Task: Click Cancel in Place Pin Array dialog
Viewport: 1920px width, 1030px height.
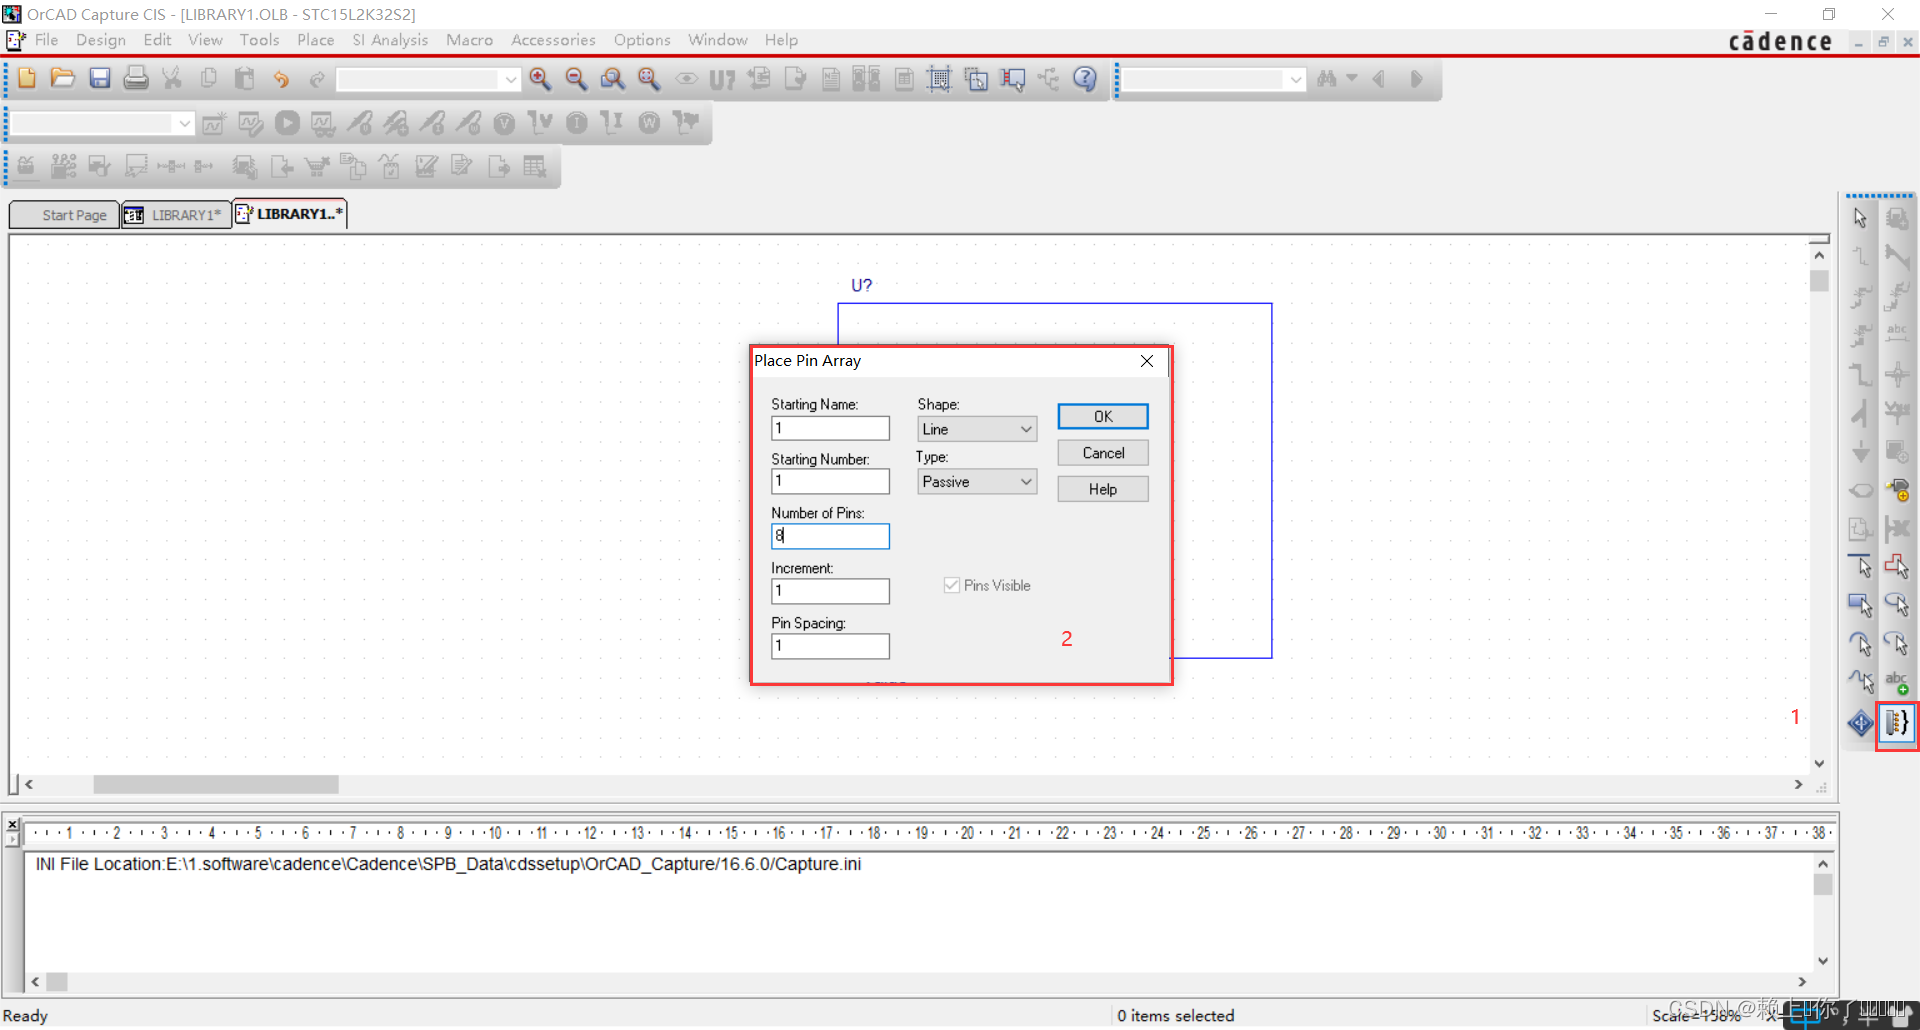Action: 1103,453
